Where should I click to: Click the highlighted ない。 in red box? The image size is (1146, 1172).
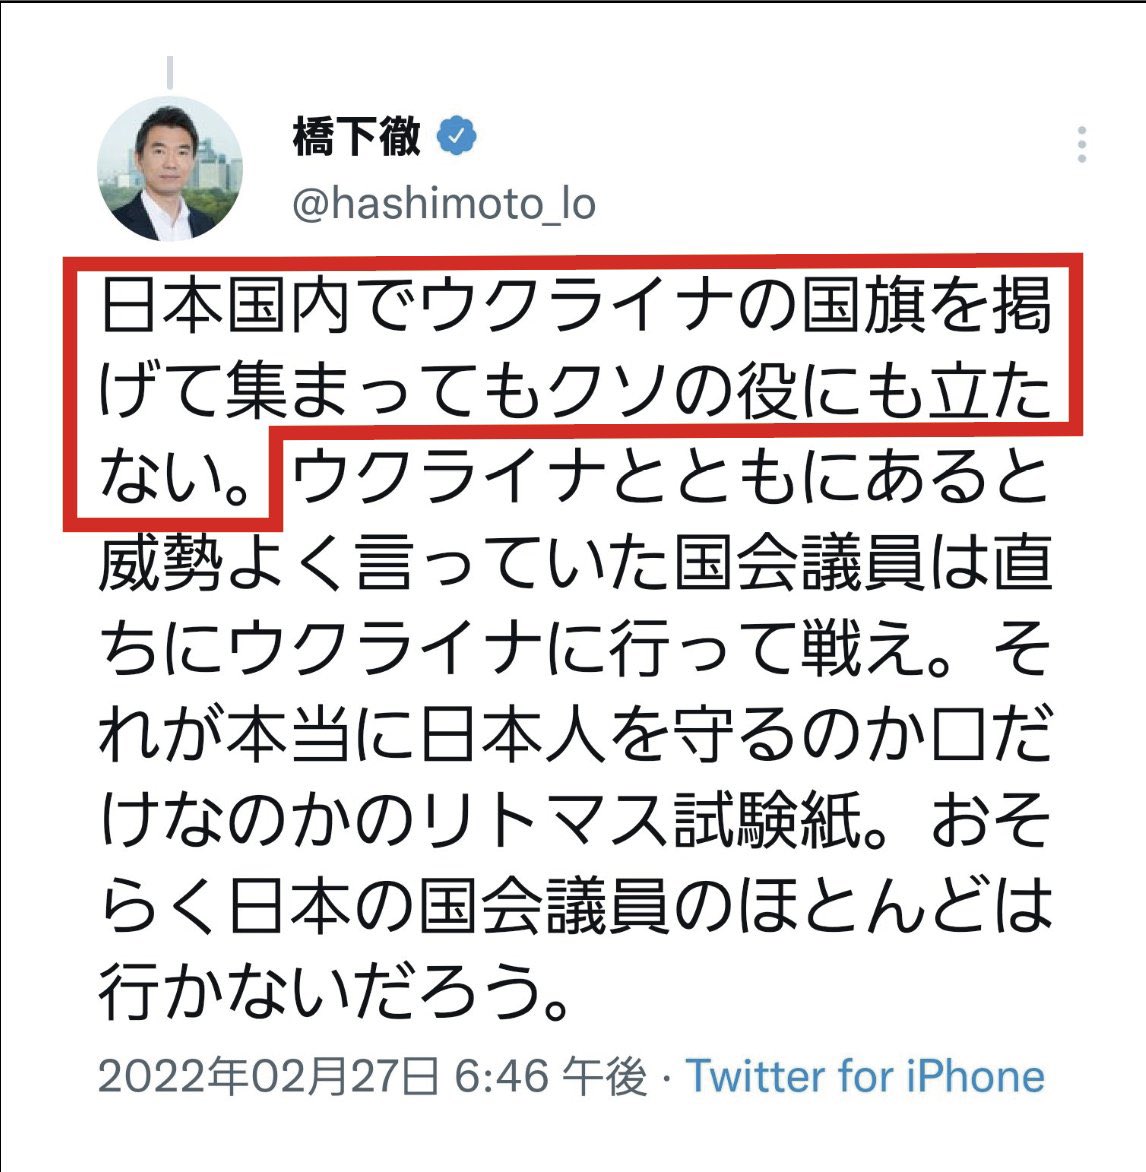coord(173,477)
